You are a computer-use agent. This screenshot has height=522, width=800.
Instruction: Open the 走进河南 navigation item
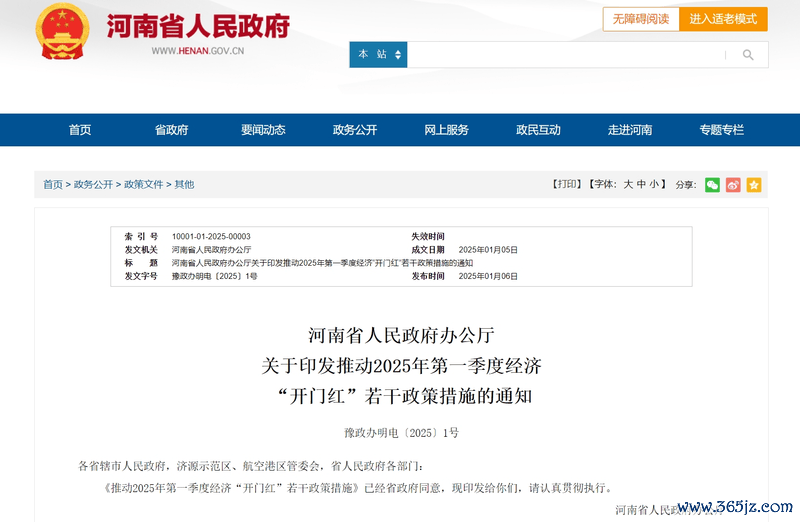(x=630, y=130)
